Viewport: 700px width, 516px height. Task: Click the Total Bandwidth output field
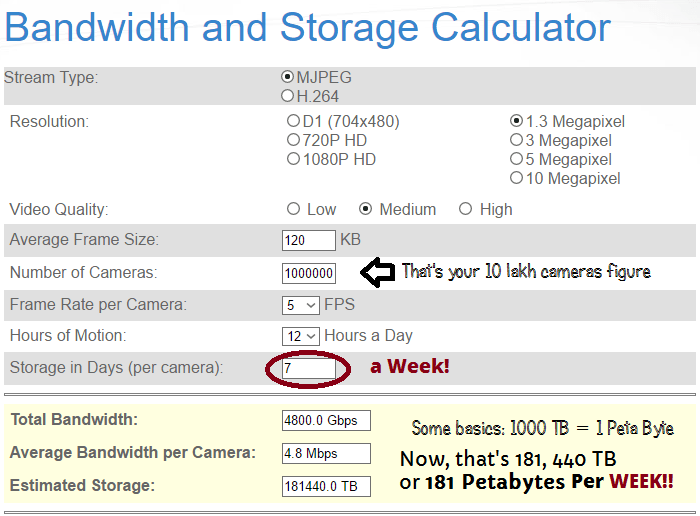326,420
